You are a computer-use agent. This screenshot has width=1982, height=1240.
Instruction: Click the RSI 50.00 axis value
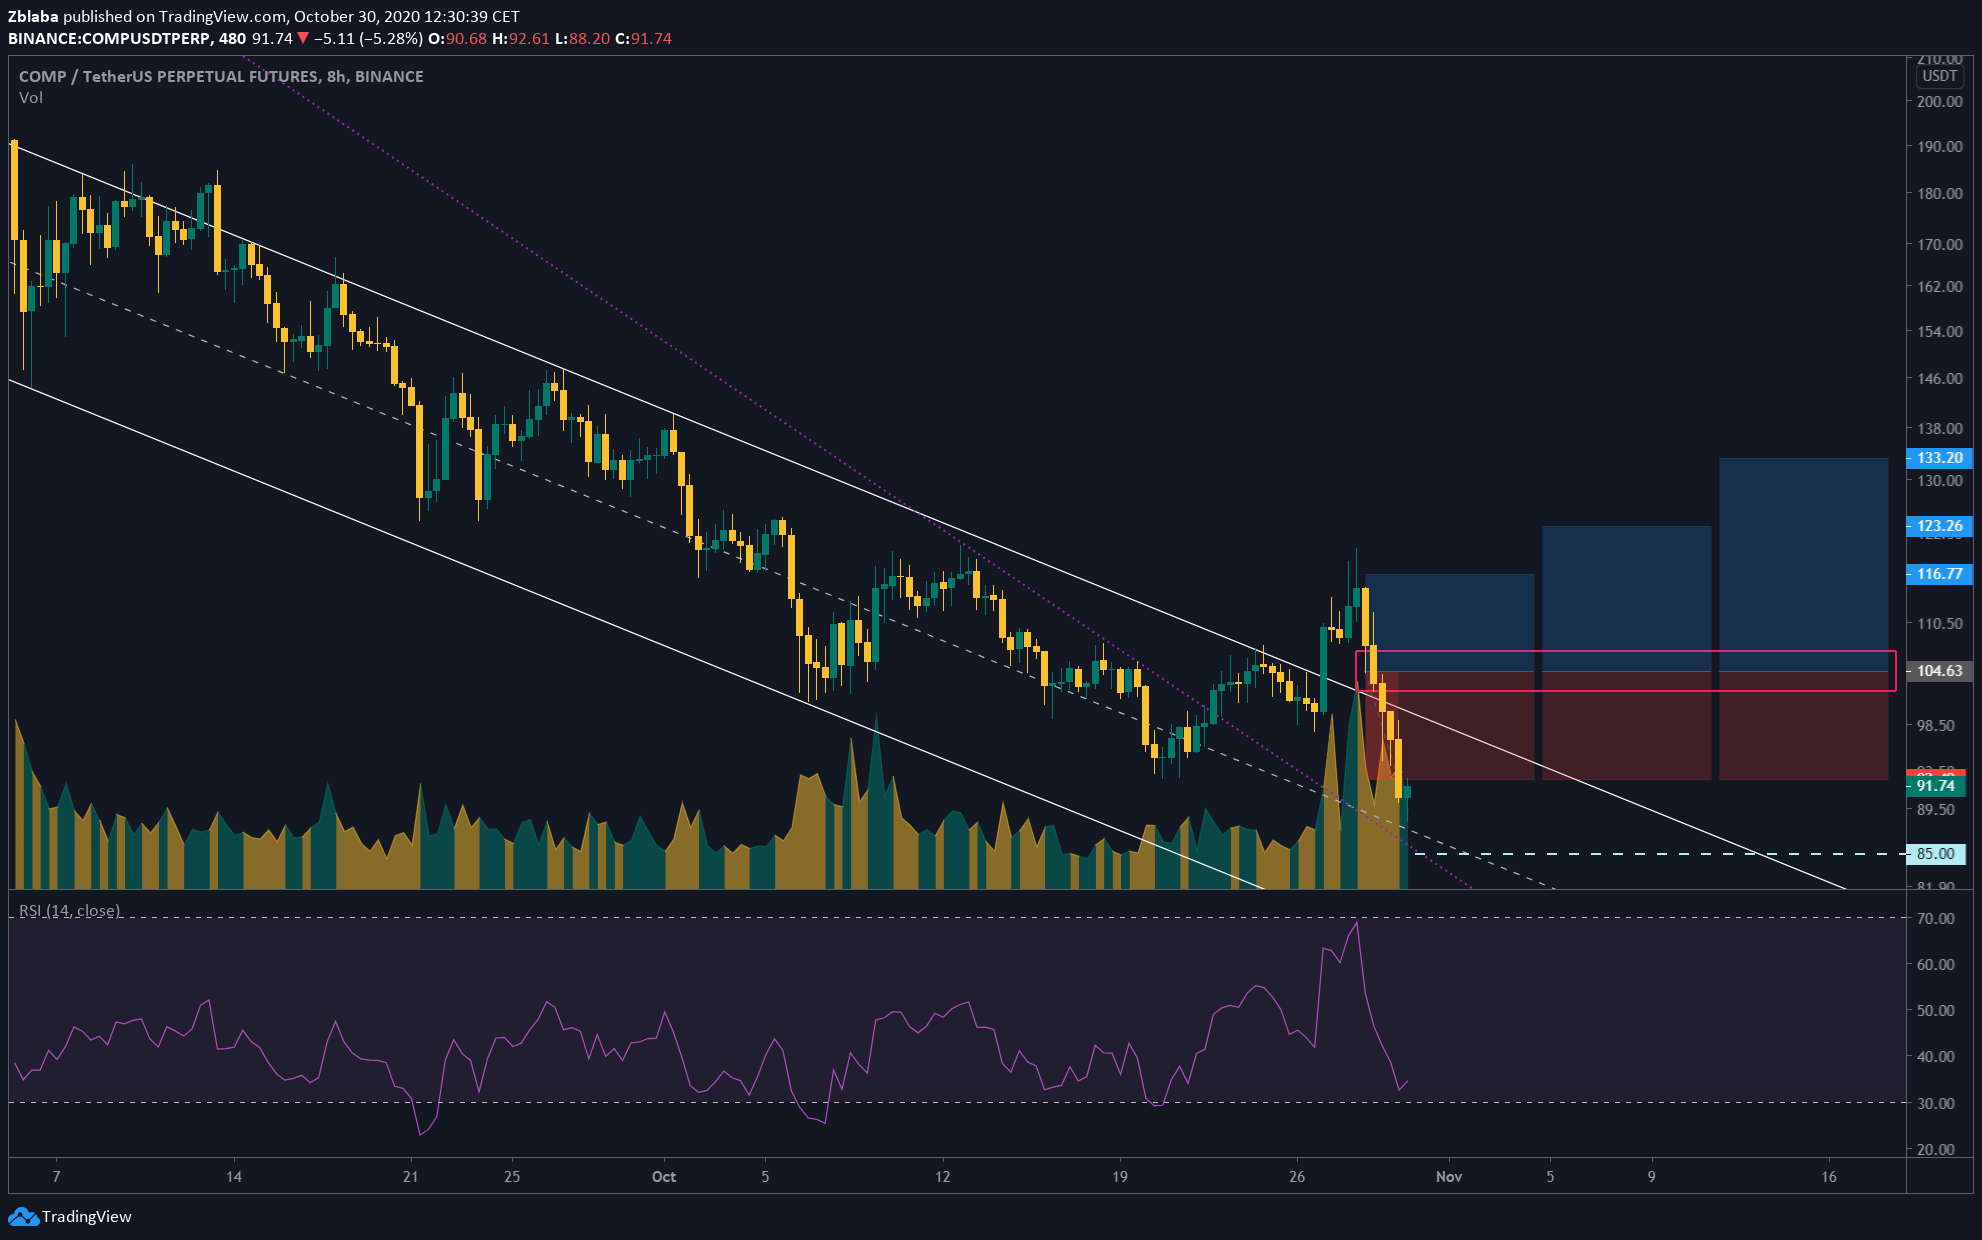(1935, 1011)
